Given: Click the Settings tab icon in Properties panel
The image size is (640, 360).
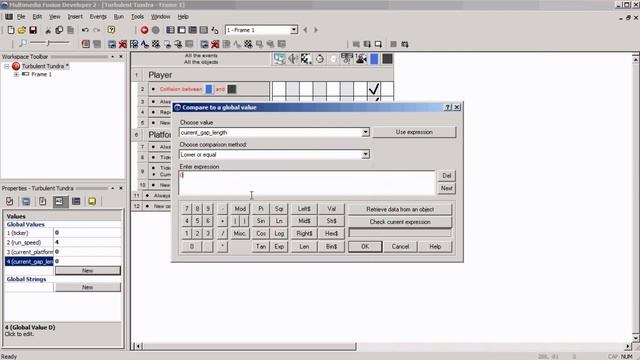Looking at the screenshot, I should click(x=10, y=201).
